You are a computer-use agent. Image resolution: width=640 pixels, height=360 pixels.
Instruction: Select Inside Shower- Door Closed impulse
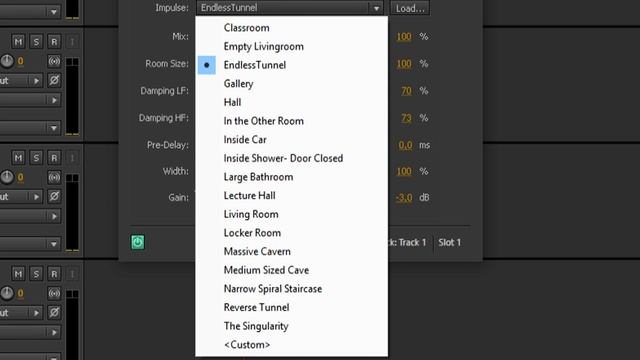point(283,158)
